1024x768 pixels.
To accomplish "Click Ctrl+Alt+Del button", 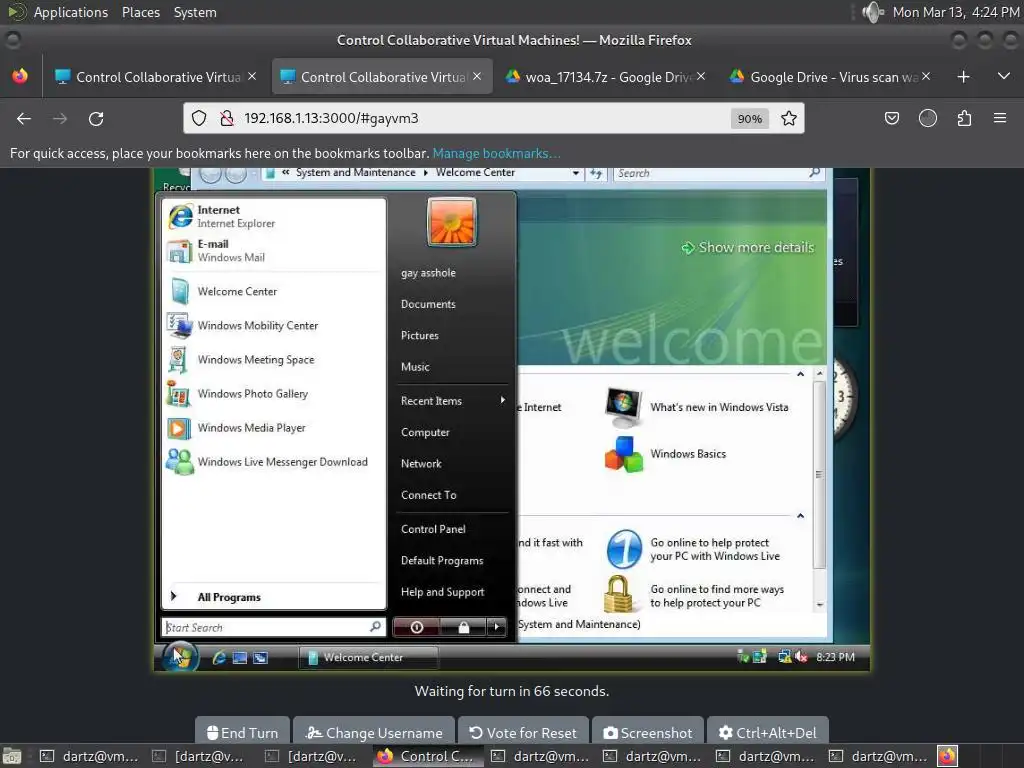I will [768, 733].
